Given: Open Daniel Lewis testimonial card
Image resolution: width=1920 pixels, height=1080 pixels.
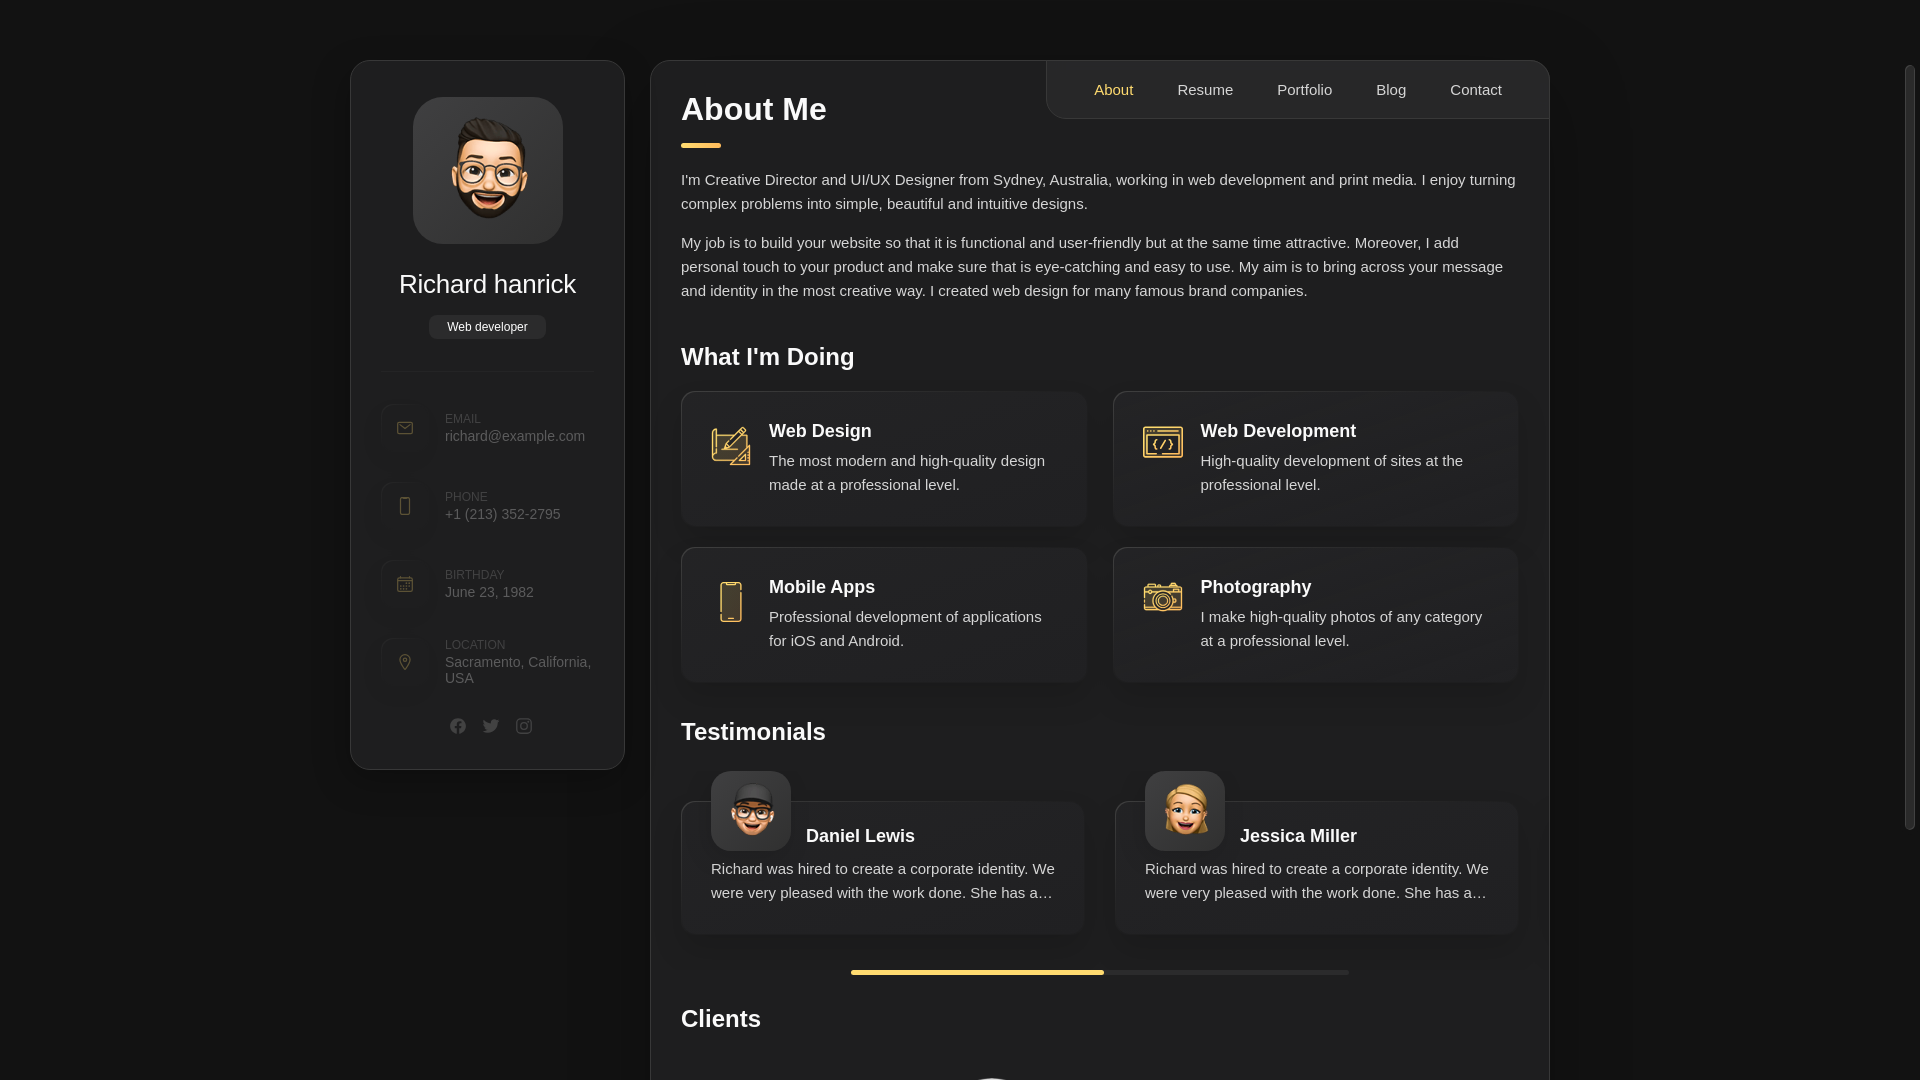Looking at the screenshot, I should tap(883, 868).
